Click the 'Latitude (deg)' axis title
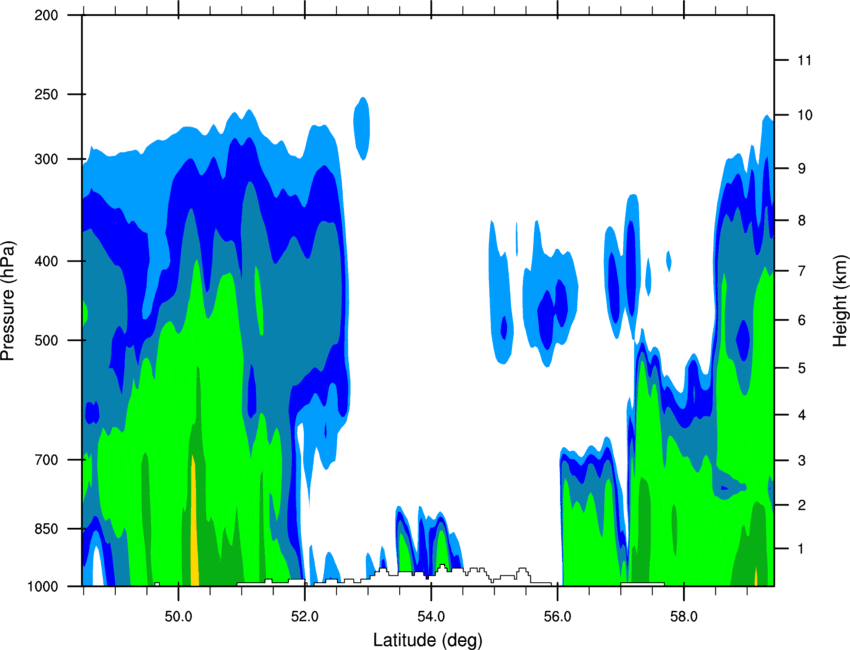The height and width of the screenshot is (650, 850). click(x=427, y=640)
